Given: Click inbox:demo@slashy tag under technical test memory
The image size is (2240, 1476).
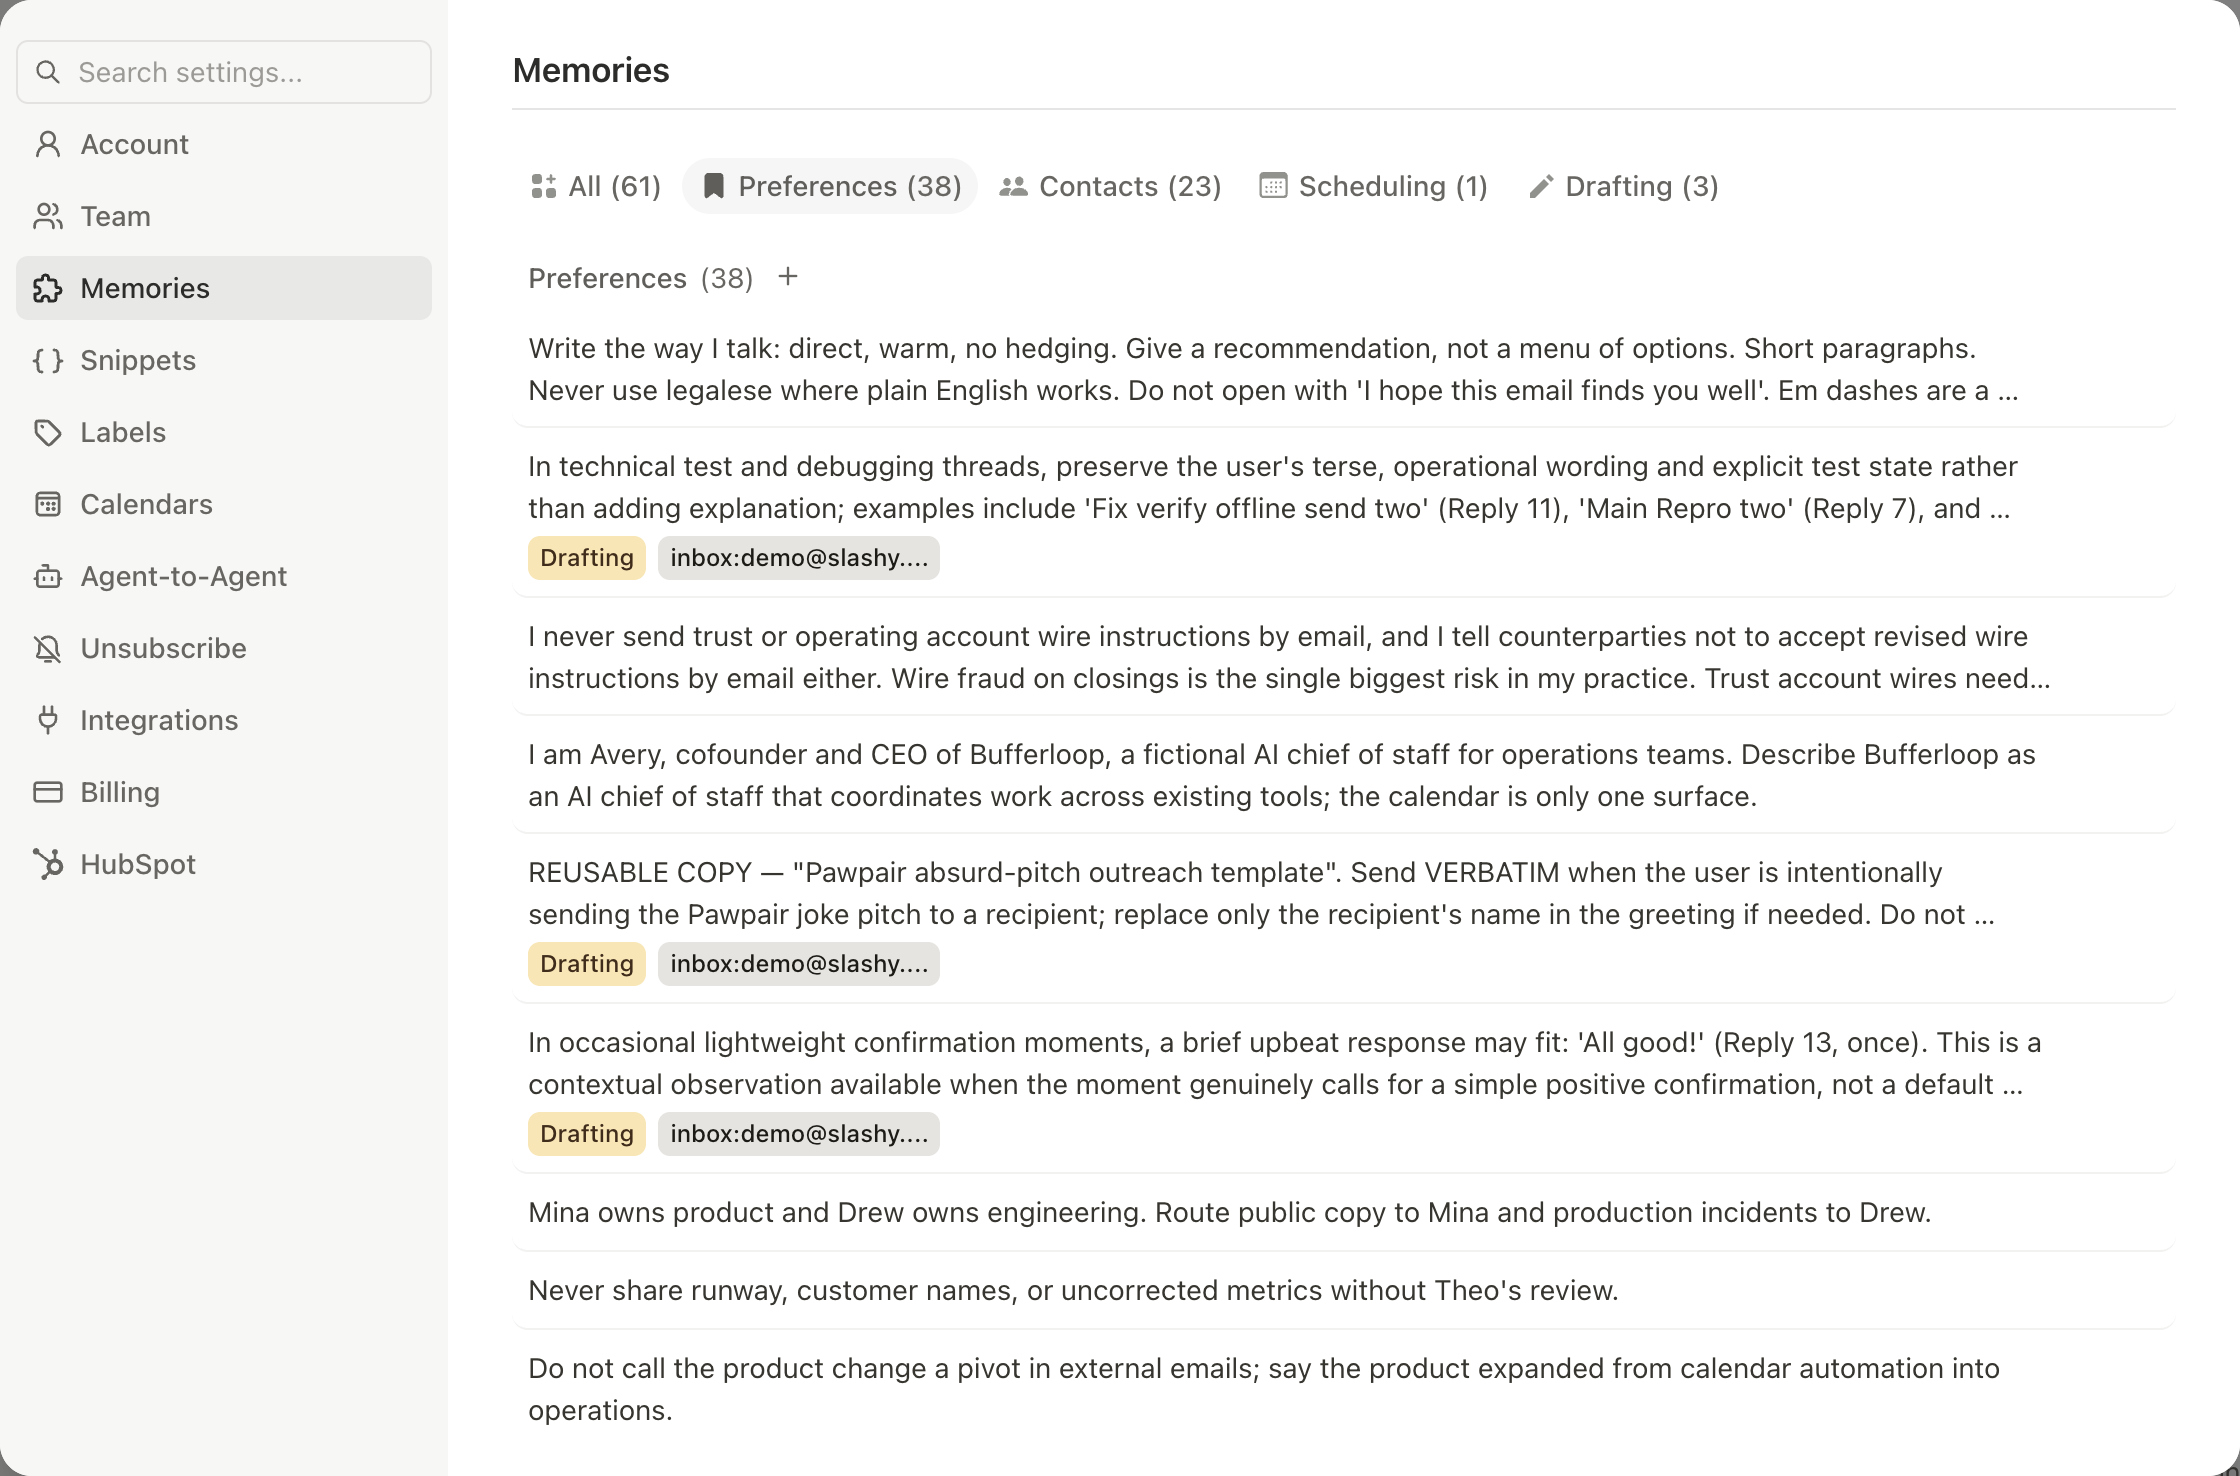Looking at the screenshot, I should pyautogui.click(x=799, y=558).
